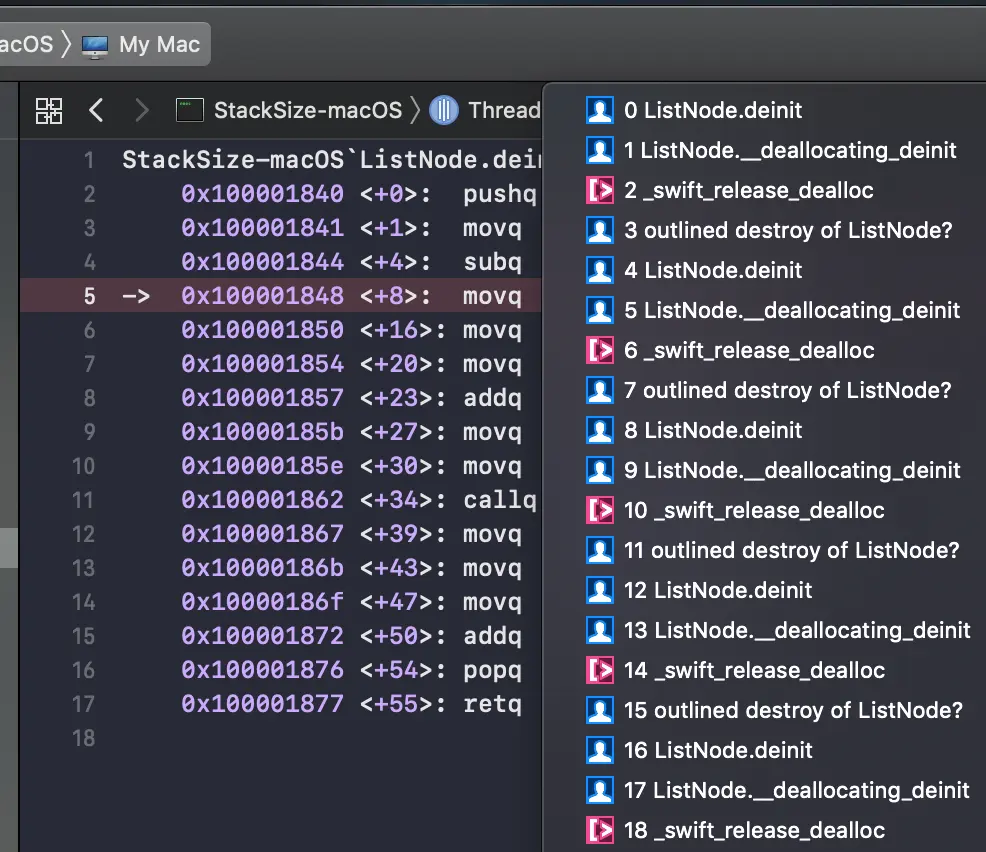Image resolution: width=986 pixels, height=852 pixels.
Task: Click user icon beside frame 16 ListNode.deinit
Action: click(600, 750)
